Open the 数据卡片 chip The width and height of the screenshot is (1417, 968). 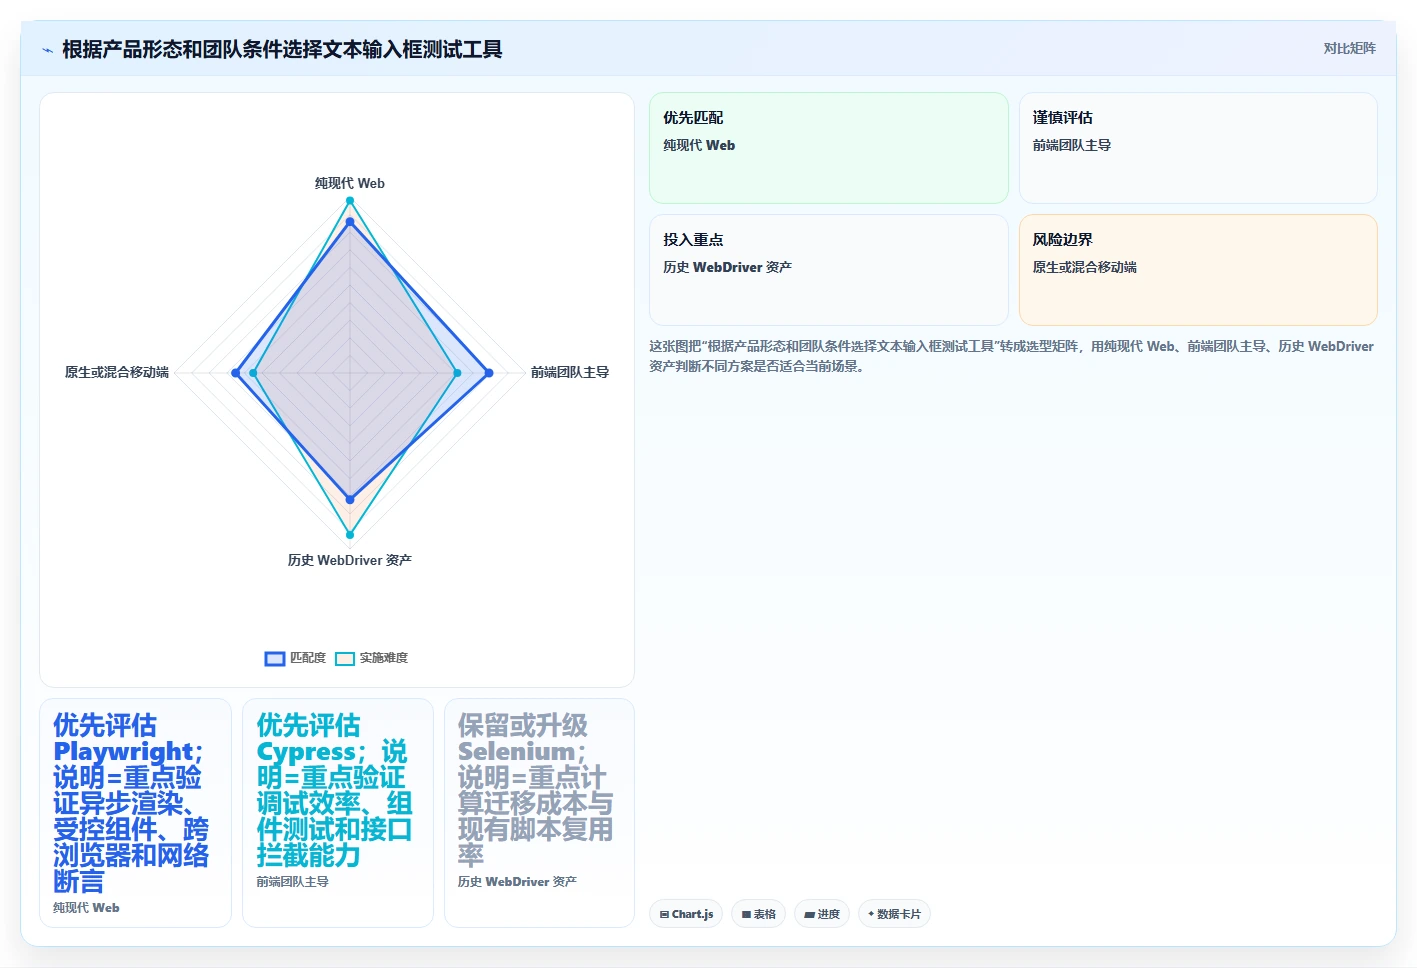(895, 914)
